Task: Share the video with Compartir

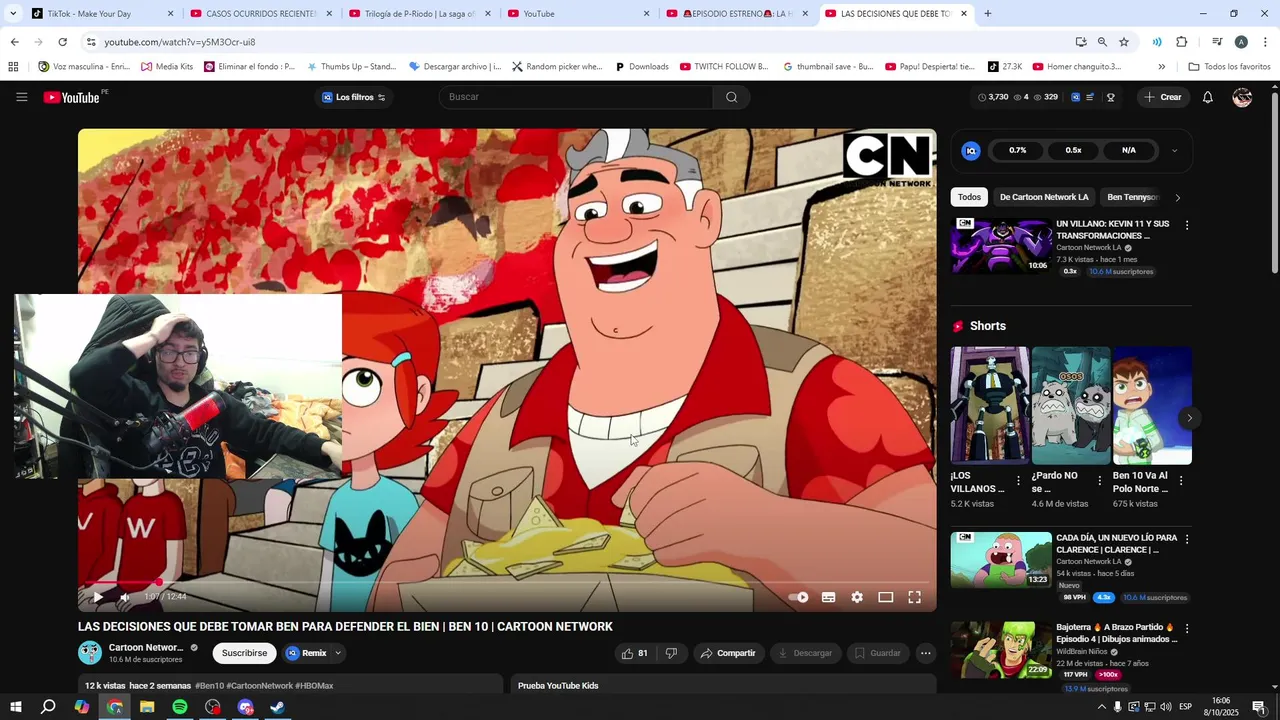Action: [728, 653]
